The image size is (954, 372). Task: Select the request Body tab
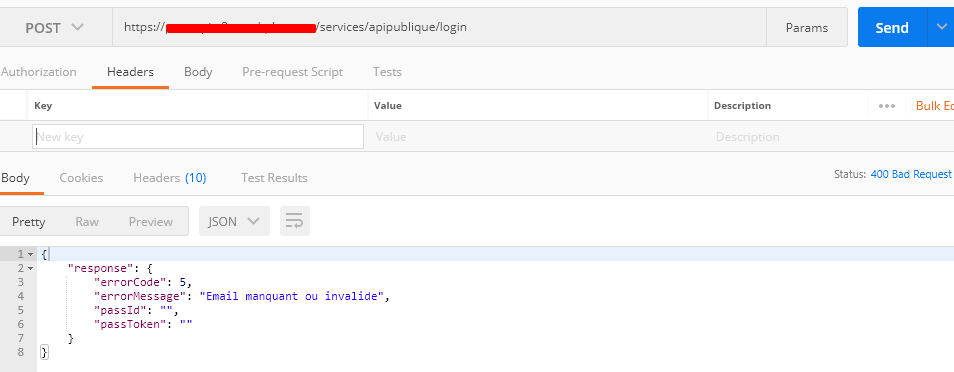click(198, 72)
